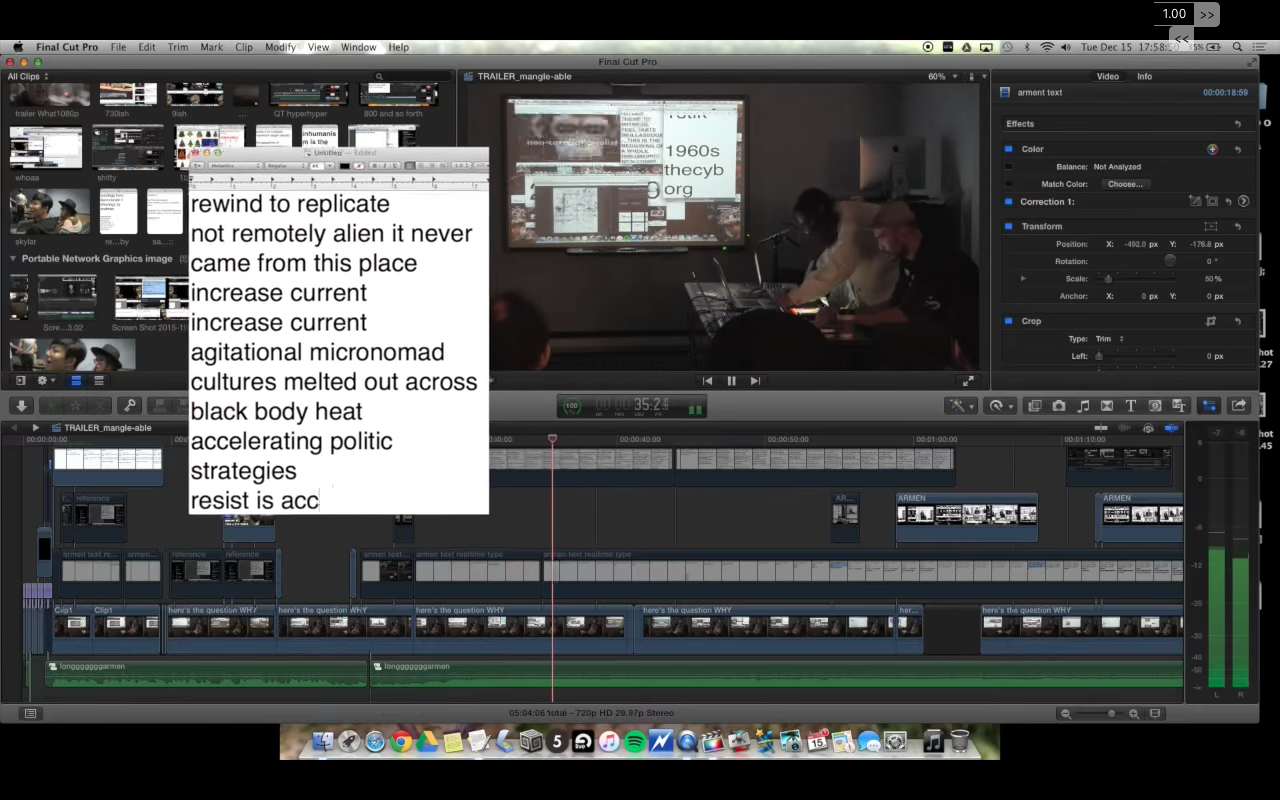Viewport: 1280px width, 800px height.
Task: Click Choose... for Match Color
Action: click(1125, 184)
